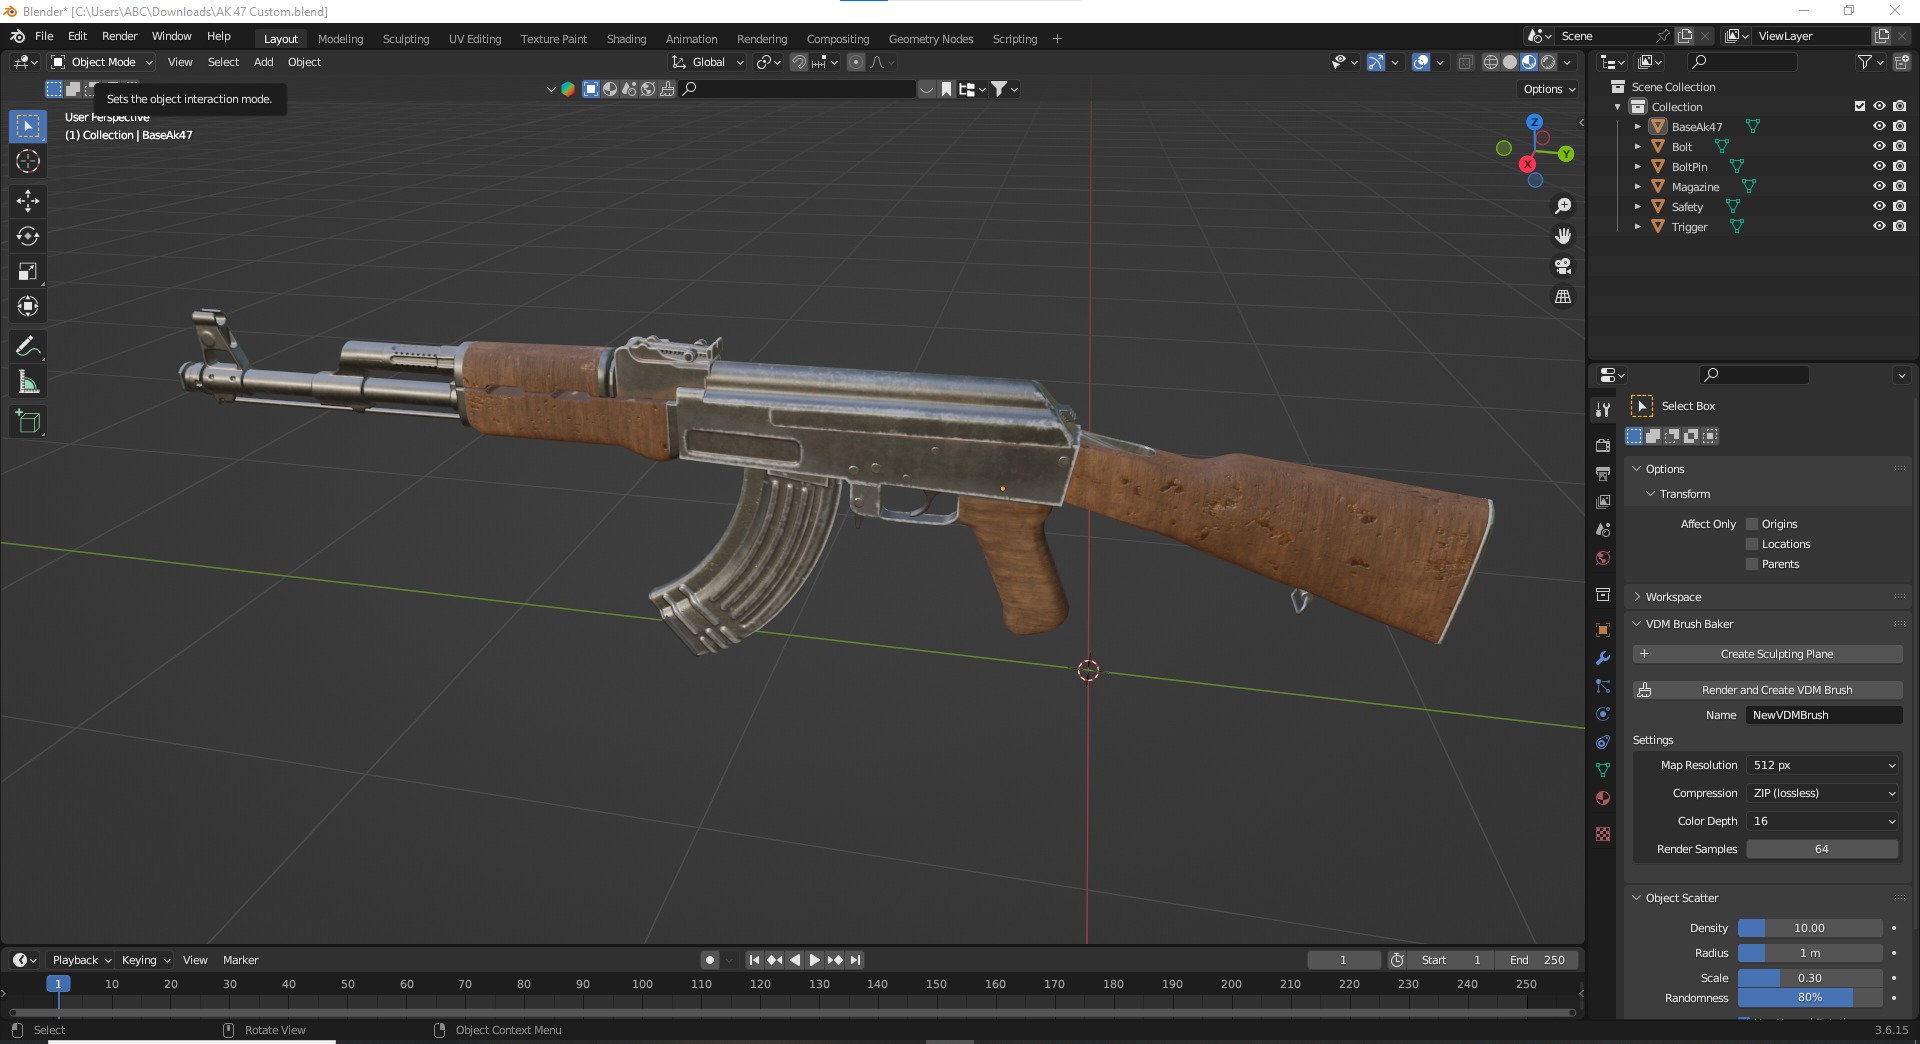Disable Safety in renders camera icon
Viewport: 1920px width, 1044px height.
[x=1900, y=206]
